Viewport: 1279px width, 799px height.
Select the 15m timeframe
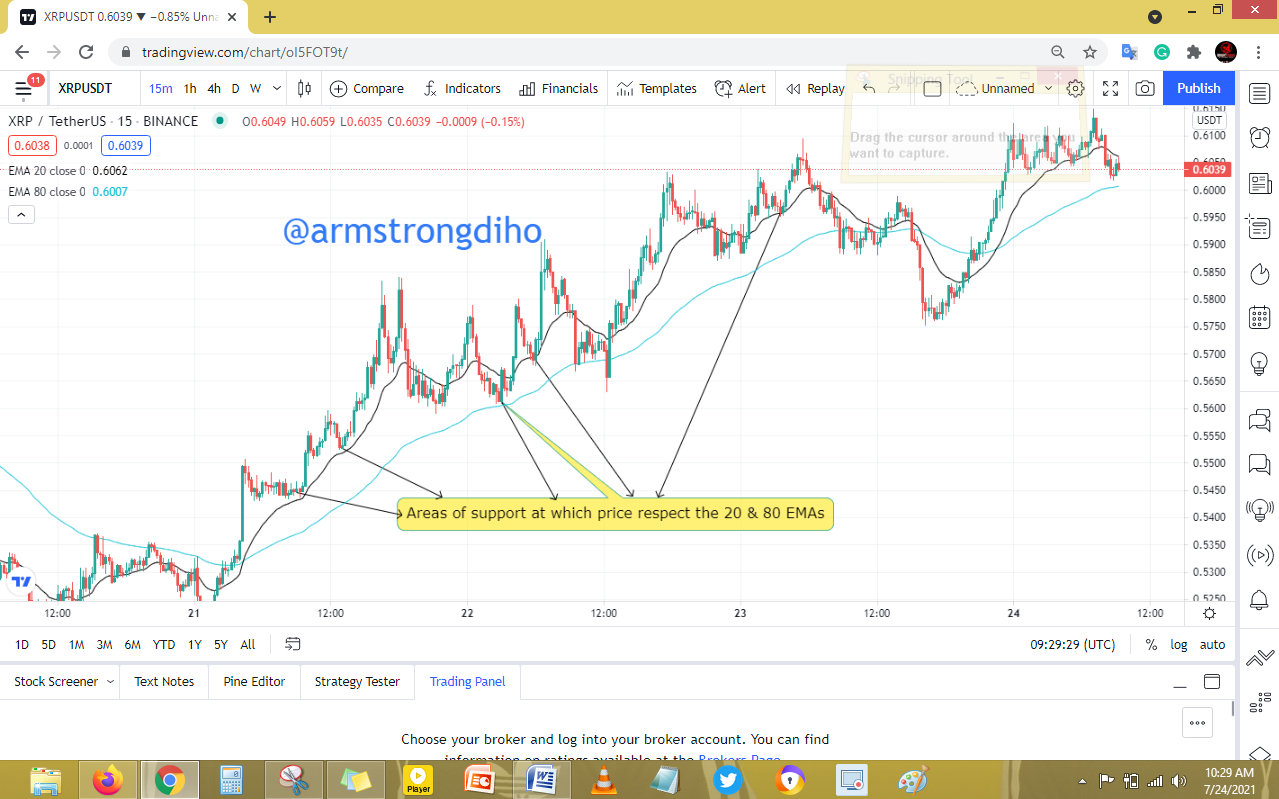click(161, 88)
